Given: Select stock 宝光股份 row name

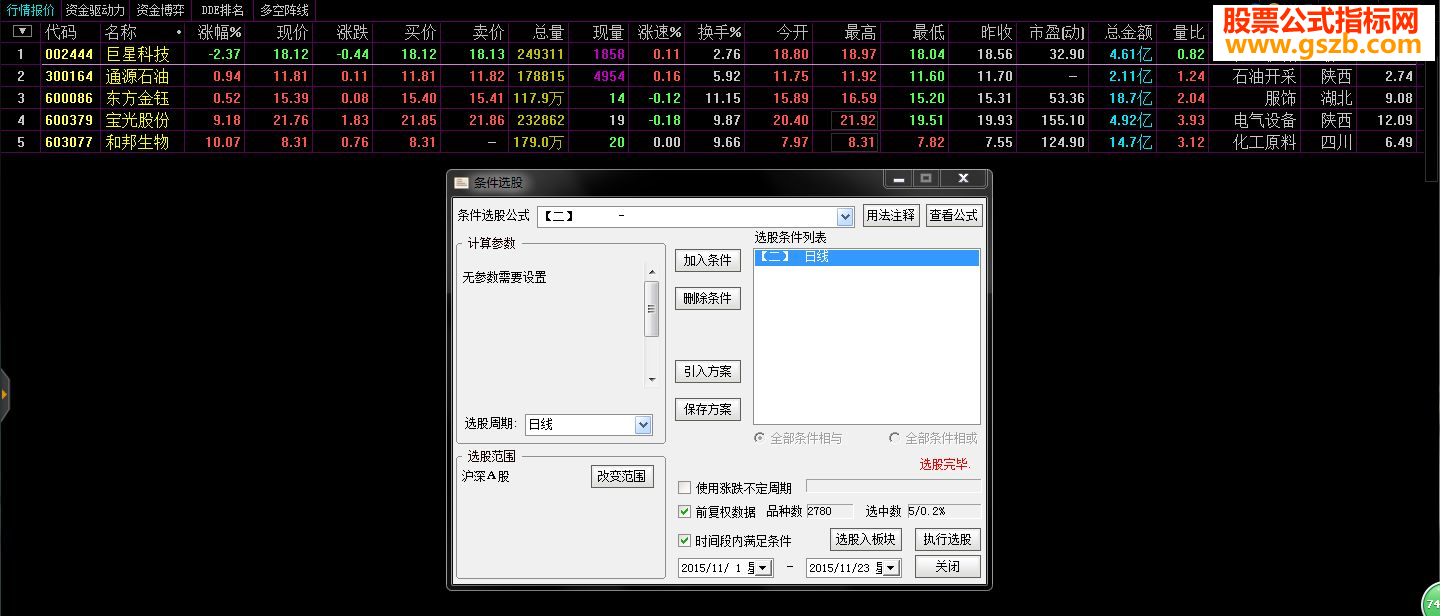Looking at the screenshot, I should point(137,120).
